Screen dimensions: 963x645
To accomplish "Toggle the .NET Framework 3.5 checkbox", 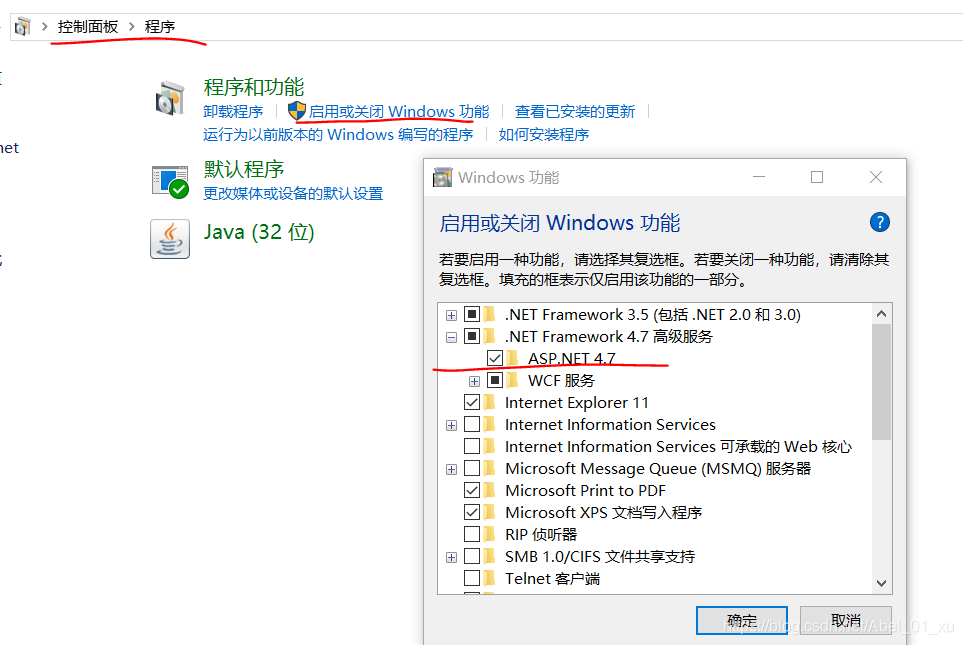I will tap(472, 315).
